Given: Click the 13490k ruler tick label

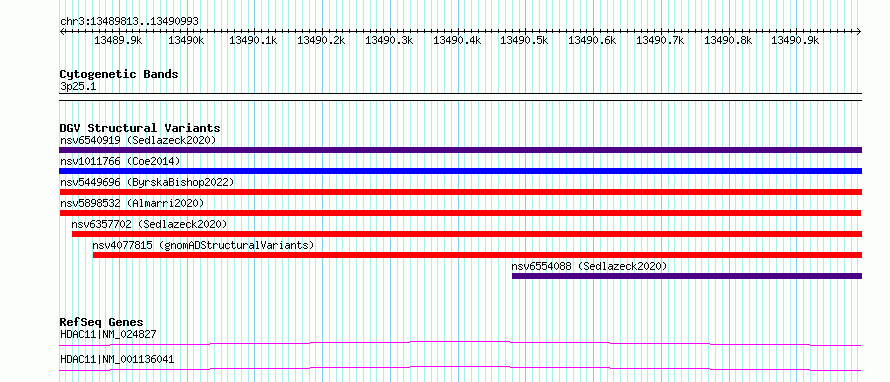Looking at the screenshot, I should point(186,40).
